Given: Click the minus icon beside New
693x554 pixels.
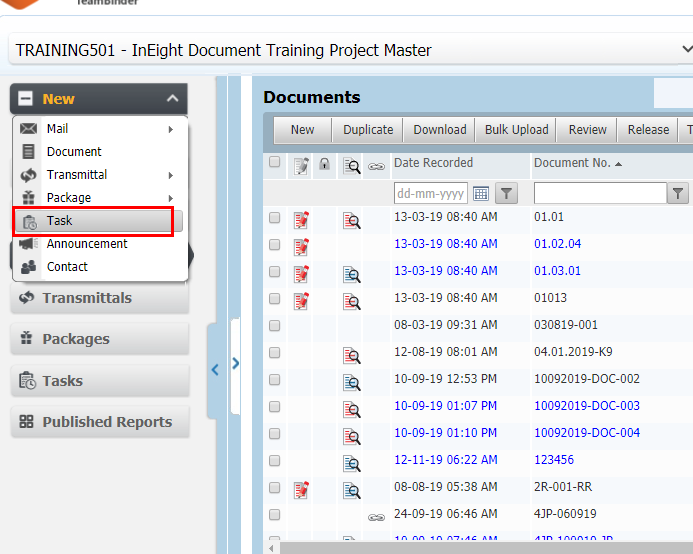Looking at the screenshot, I should pos(25,98).
